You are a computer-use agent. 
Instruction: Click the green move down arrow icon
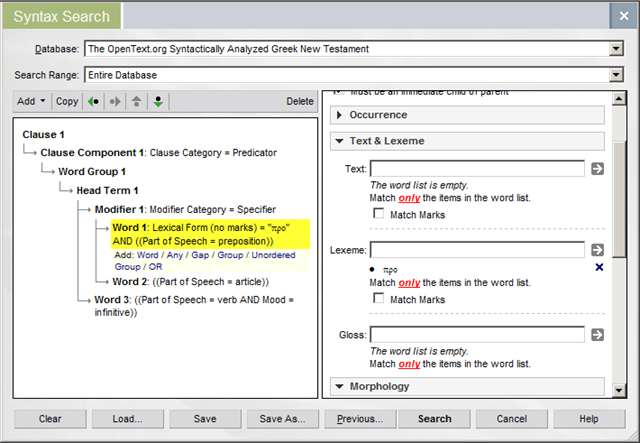tap(158, 101)
